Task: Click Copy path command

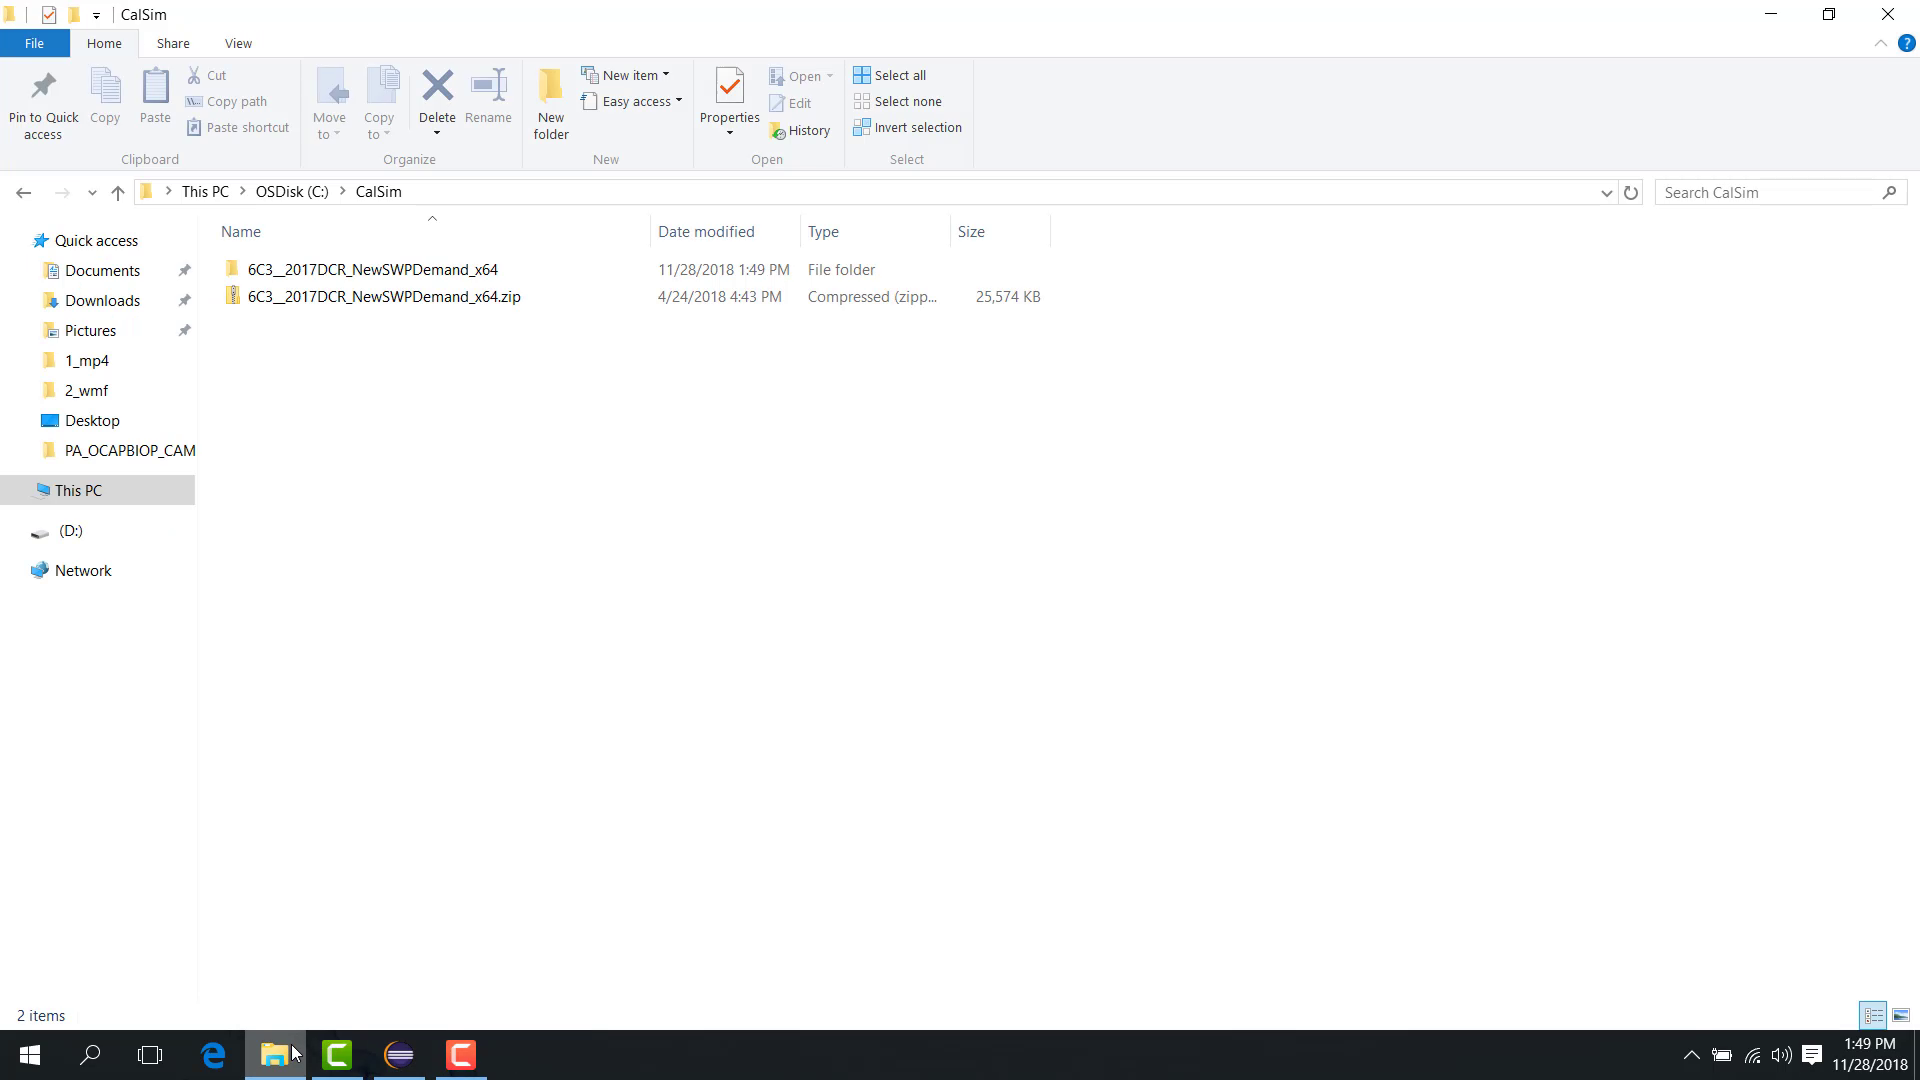Action: click(227, 101)
